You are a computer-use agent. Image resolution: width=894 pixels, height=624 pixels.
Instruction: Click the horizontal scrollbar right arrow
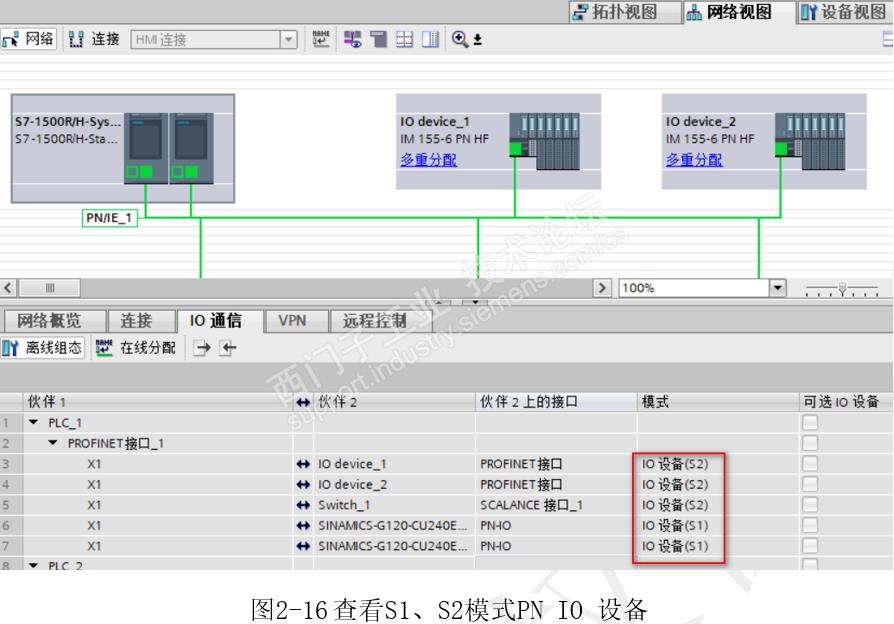tap(602, 287)
